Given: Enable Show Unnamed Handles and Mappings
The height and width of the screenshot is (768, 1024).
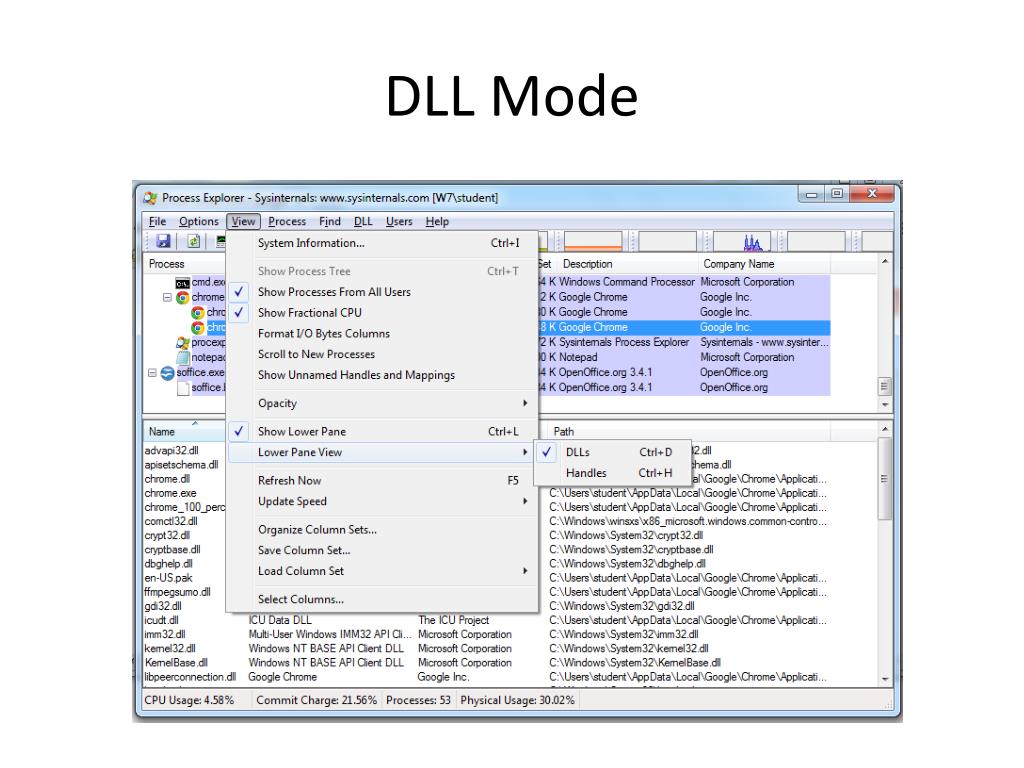Looking at the screenshot, I should tap(382, 376).
